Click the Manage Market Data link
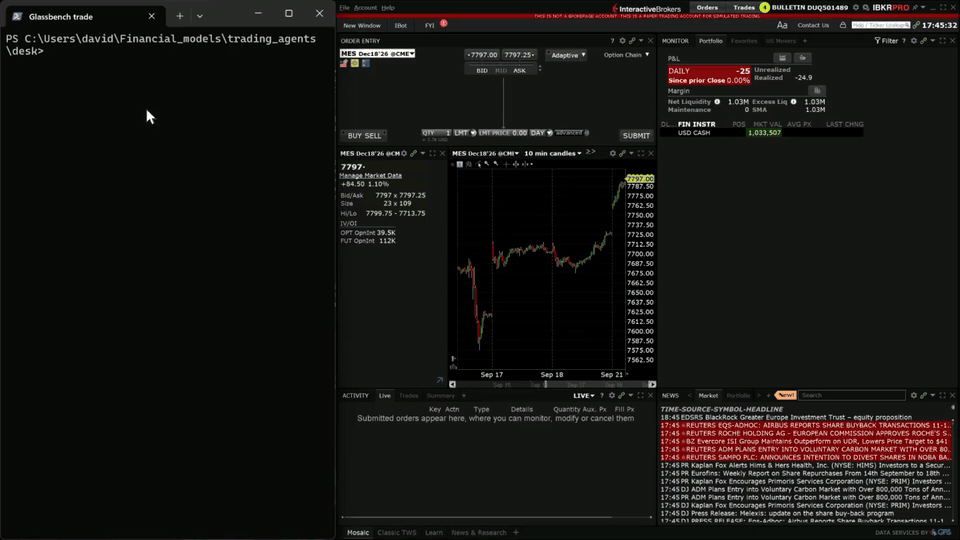Image resolution: width=960 pixels, height=540 pixels. 370,175
